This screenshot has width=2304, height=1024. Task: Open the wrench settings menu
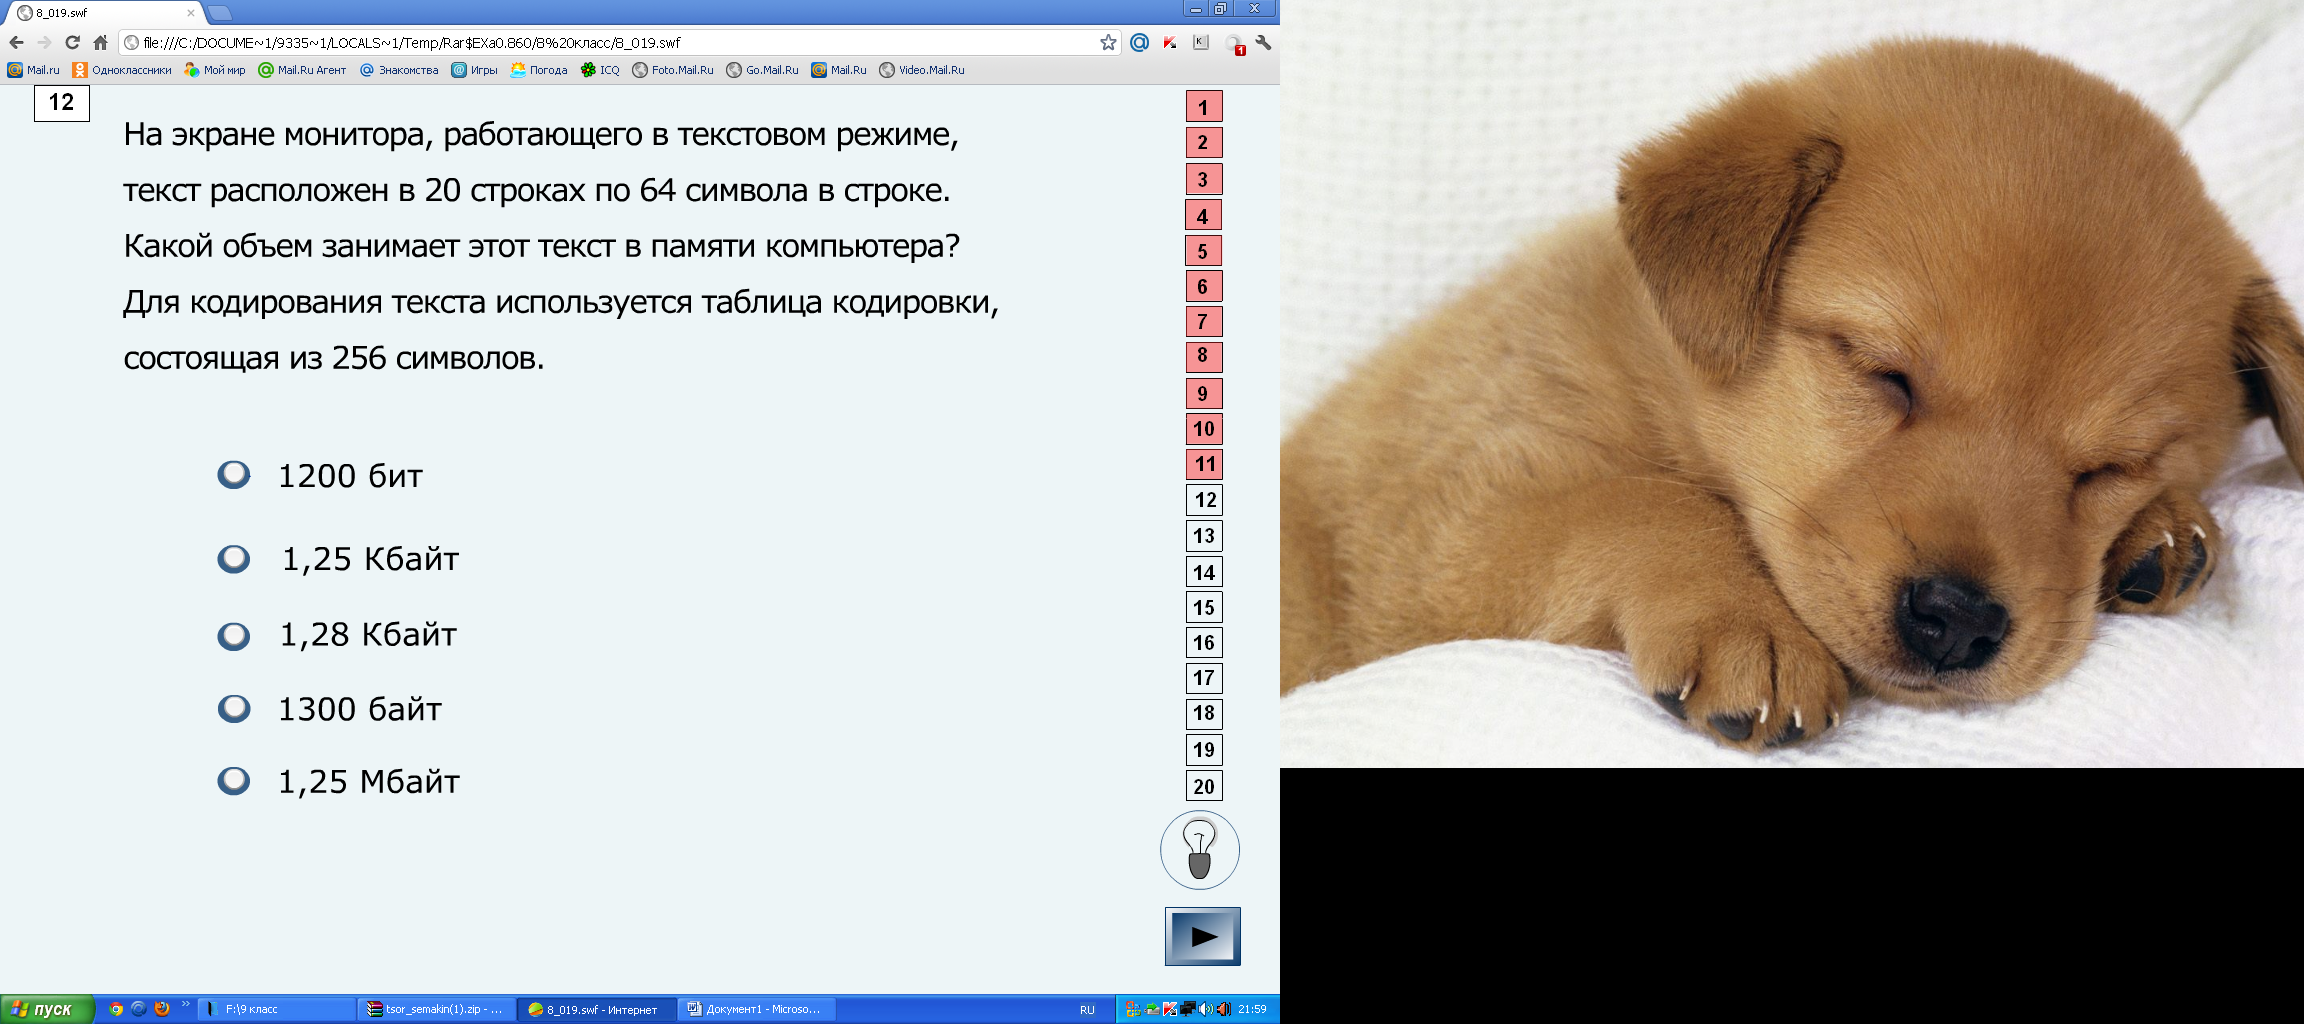(x=1263, y=43)
